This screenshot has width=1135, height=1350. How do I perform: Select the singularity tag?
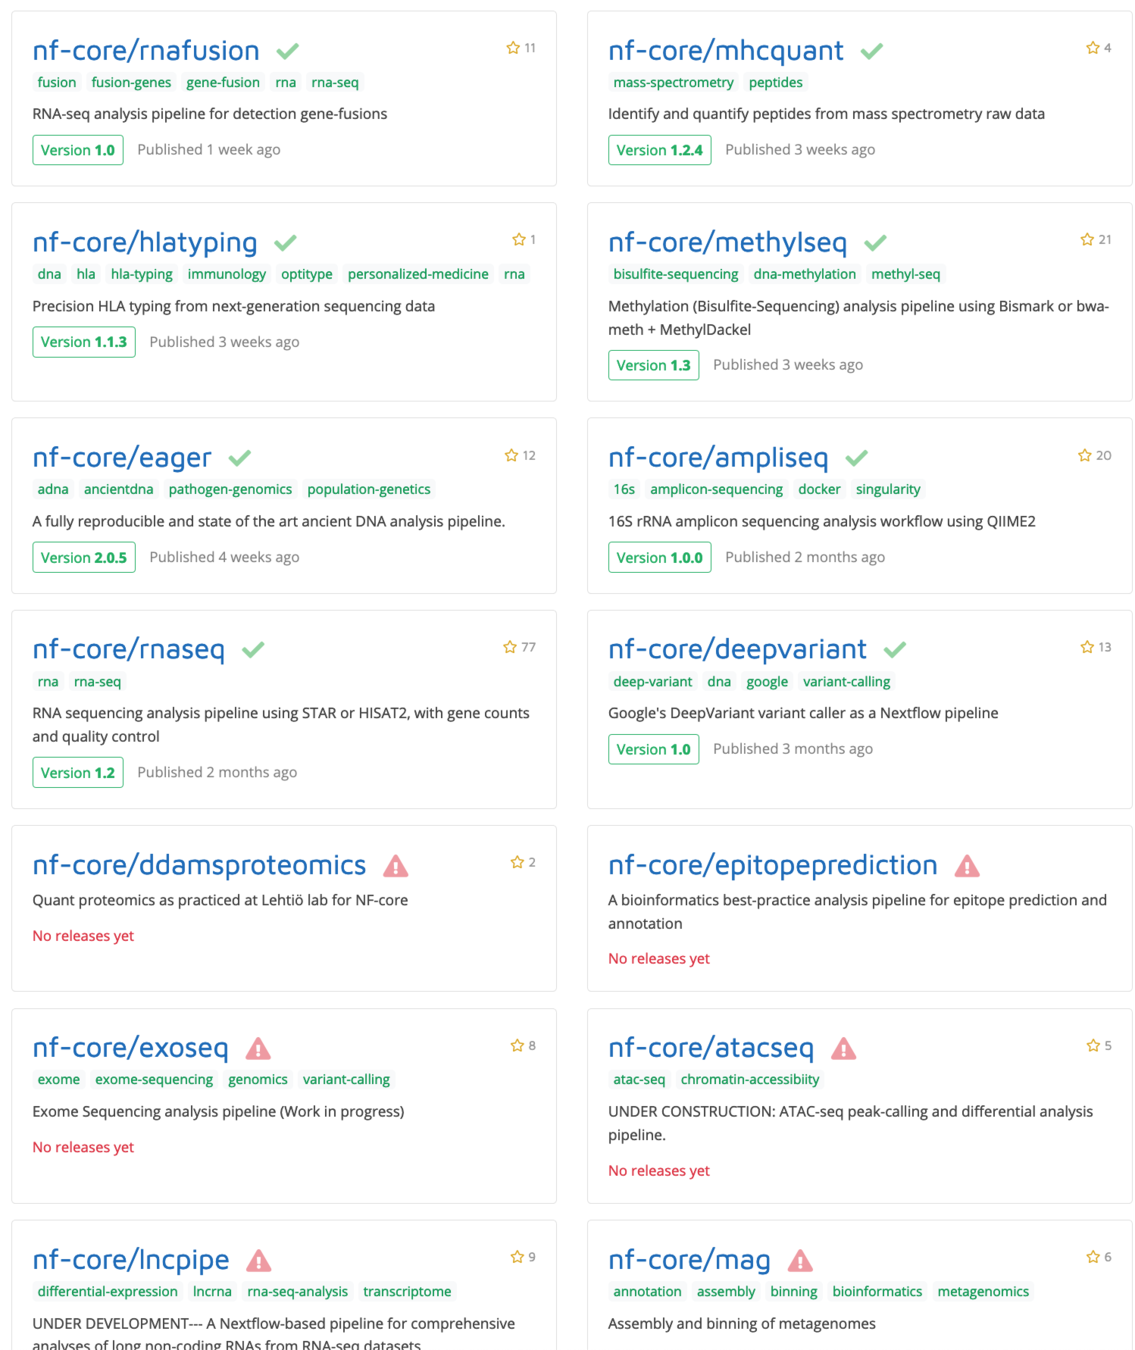888,489
